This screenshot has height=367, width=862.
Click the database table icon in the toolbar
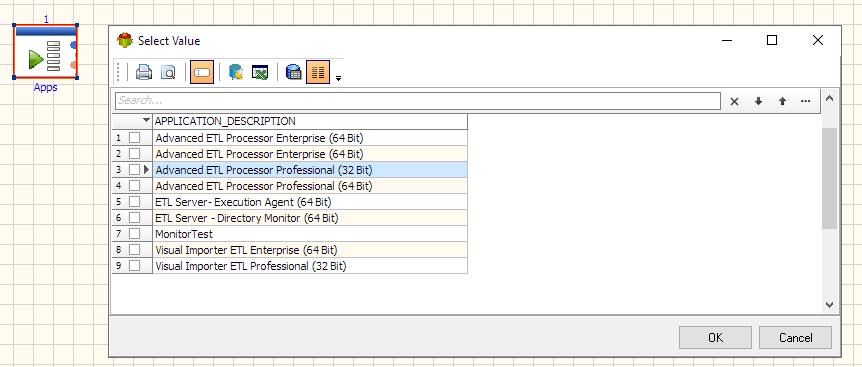coord(294,73)
